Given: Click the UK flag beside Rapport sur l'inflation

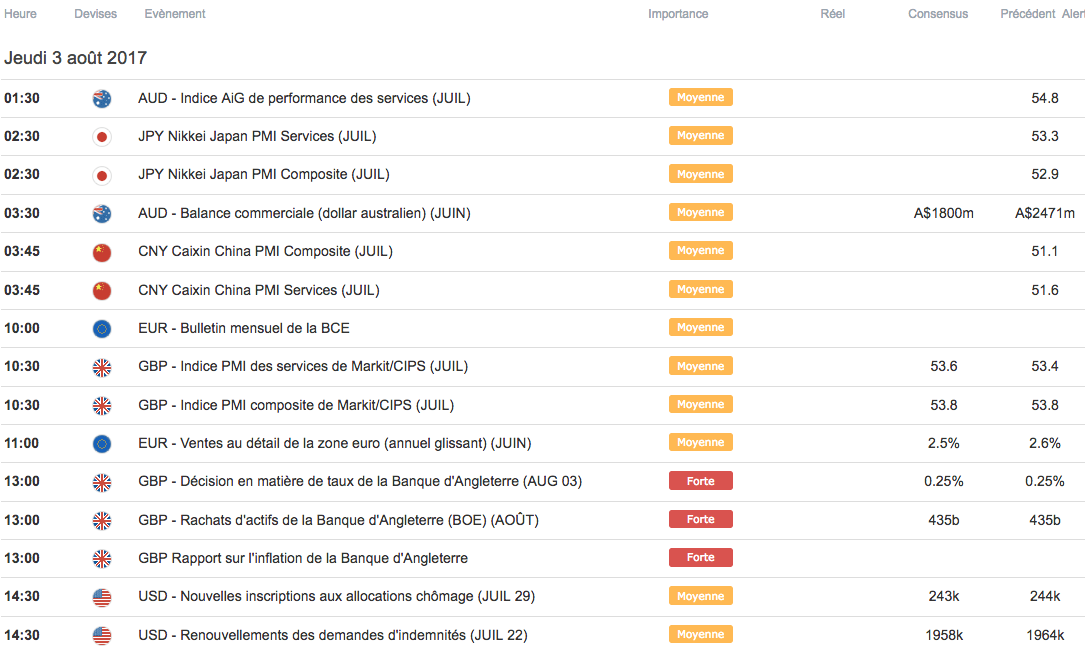Looking at the screenshot, I should (x=101, y=559).
